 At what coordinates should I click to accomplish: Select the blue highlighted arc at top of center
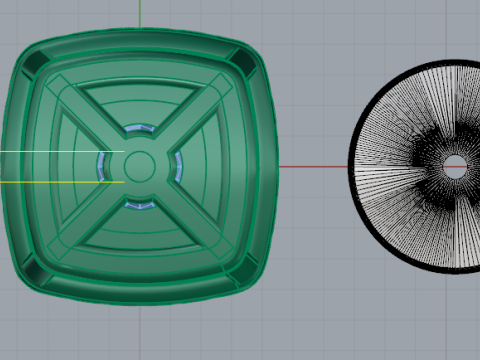139,128
